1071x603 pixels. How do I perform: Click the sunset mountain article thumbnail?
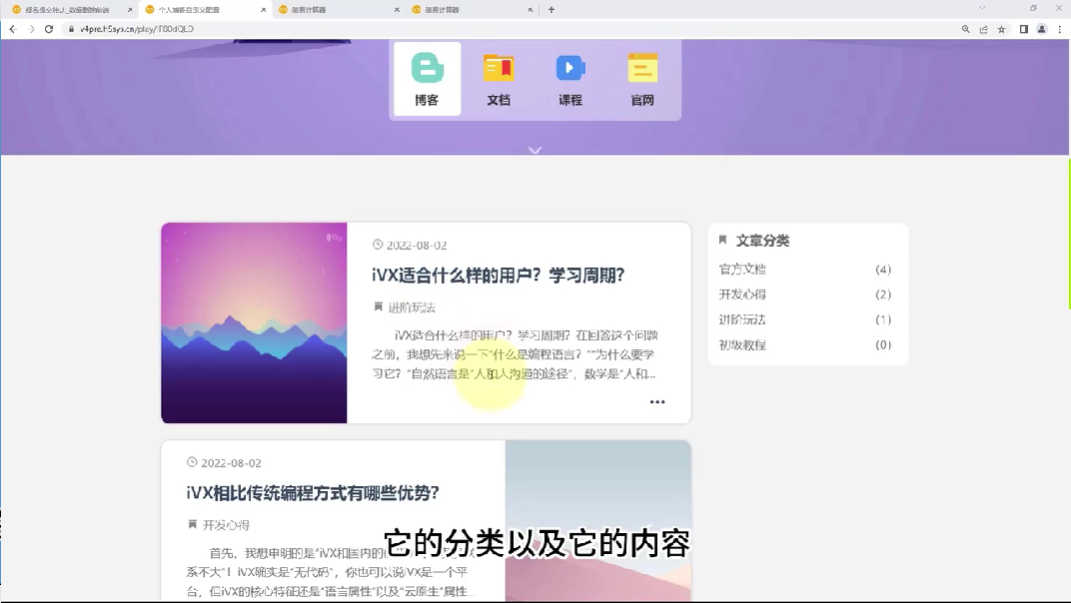254,323
